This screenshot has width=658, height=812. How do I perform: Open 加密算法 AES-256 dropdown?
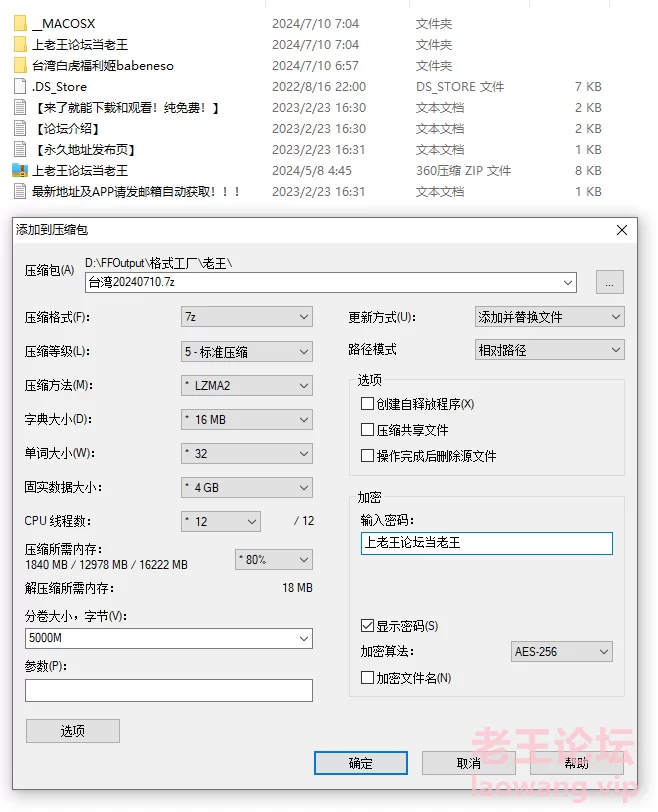tap(561, 651)
